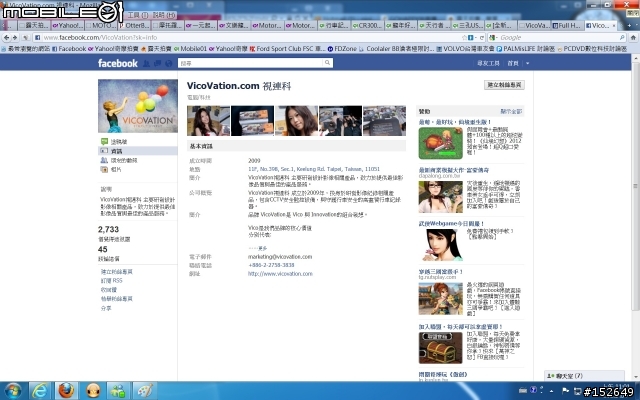
Task: Open the Mobile01 bookmark
Action: click(x=191, y=49)
